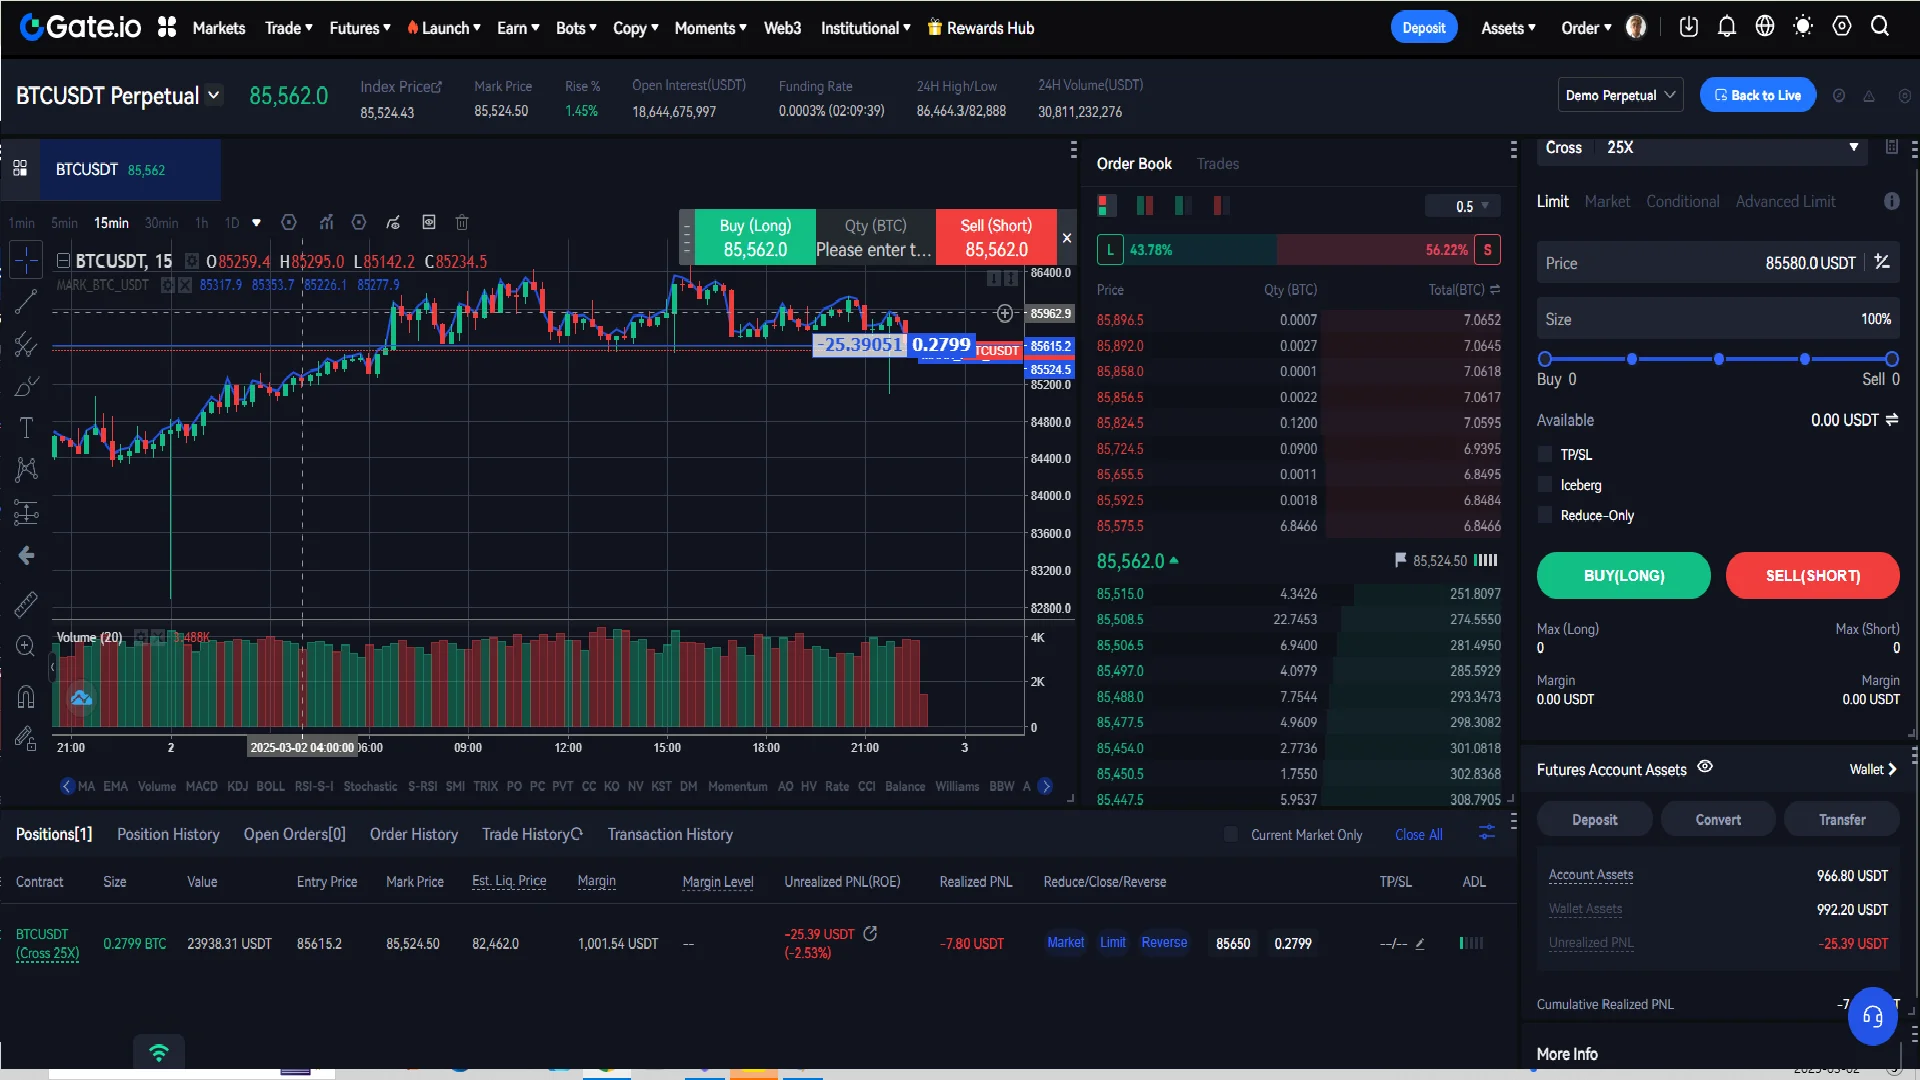Open the Trades tab in the Order Book panel
The image size is (1920, 1080).
coord(1217,164)
